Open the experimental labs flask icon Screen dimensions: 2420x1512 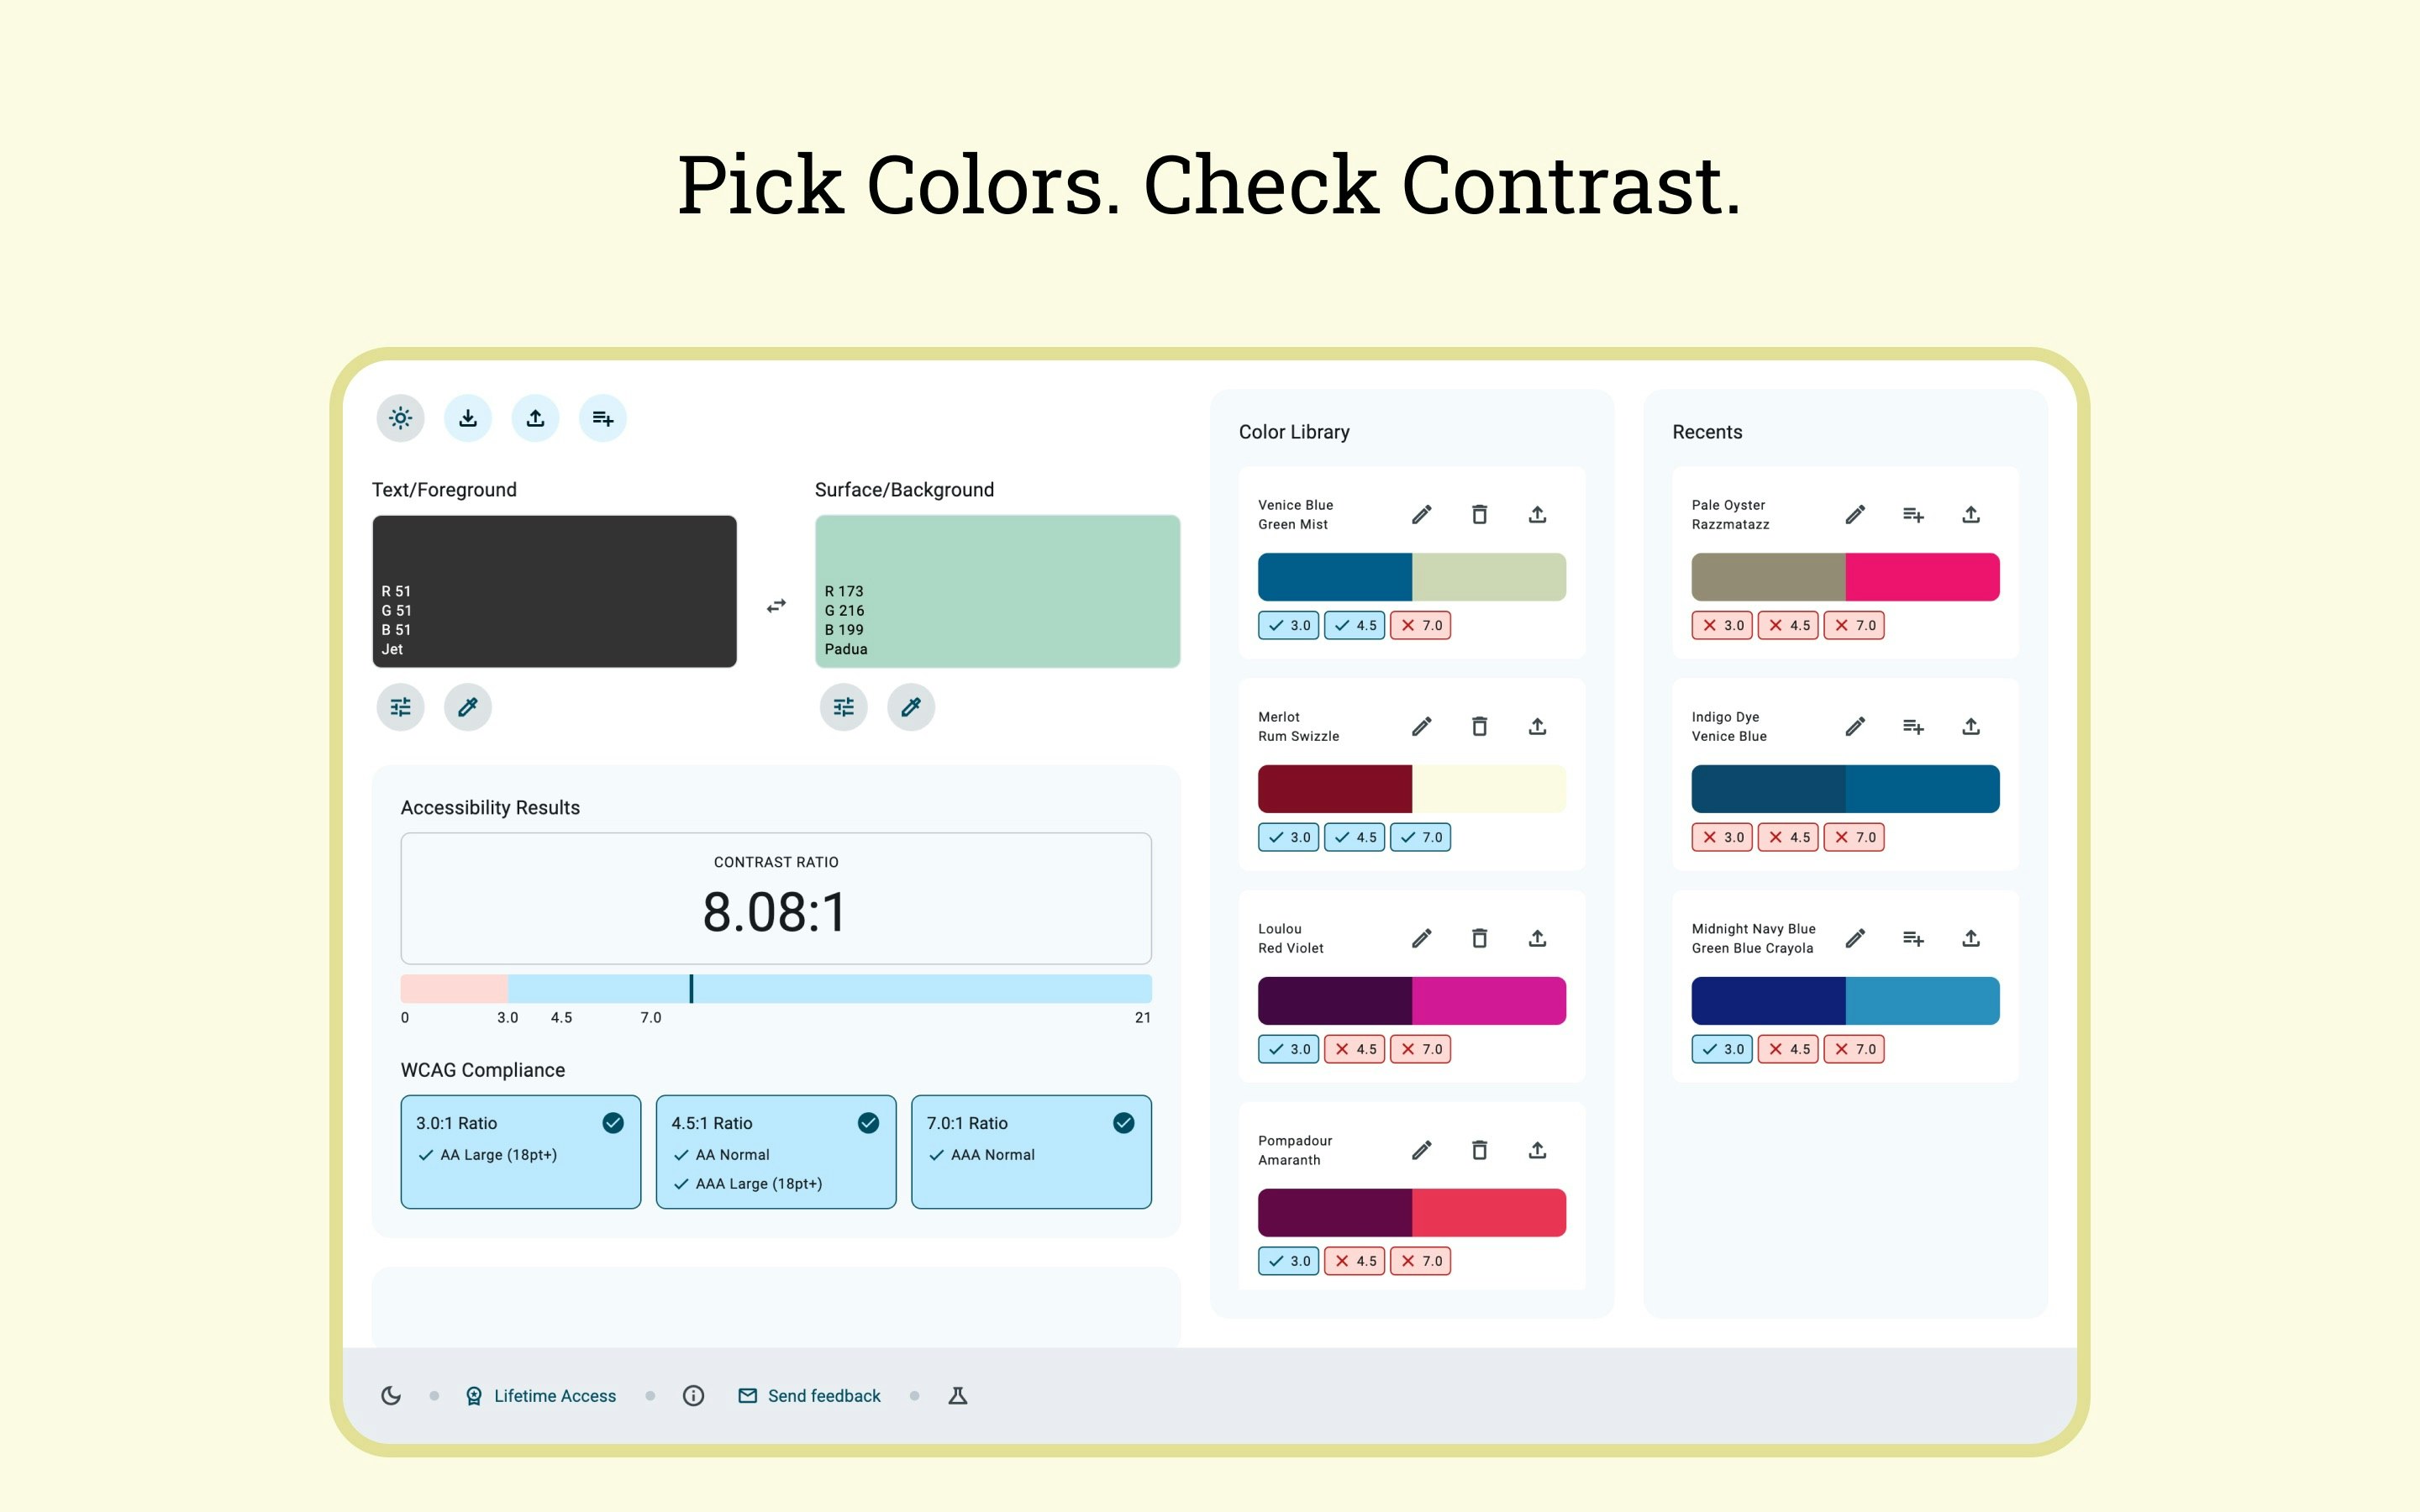[957, 1395]
